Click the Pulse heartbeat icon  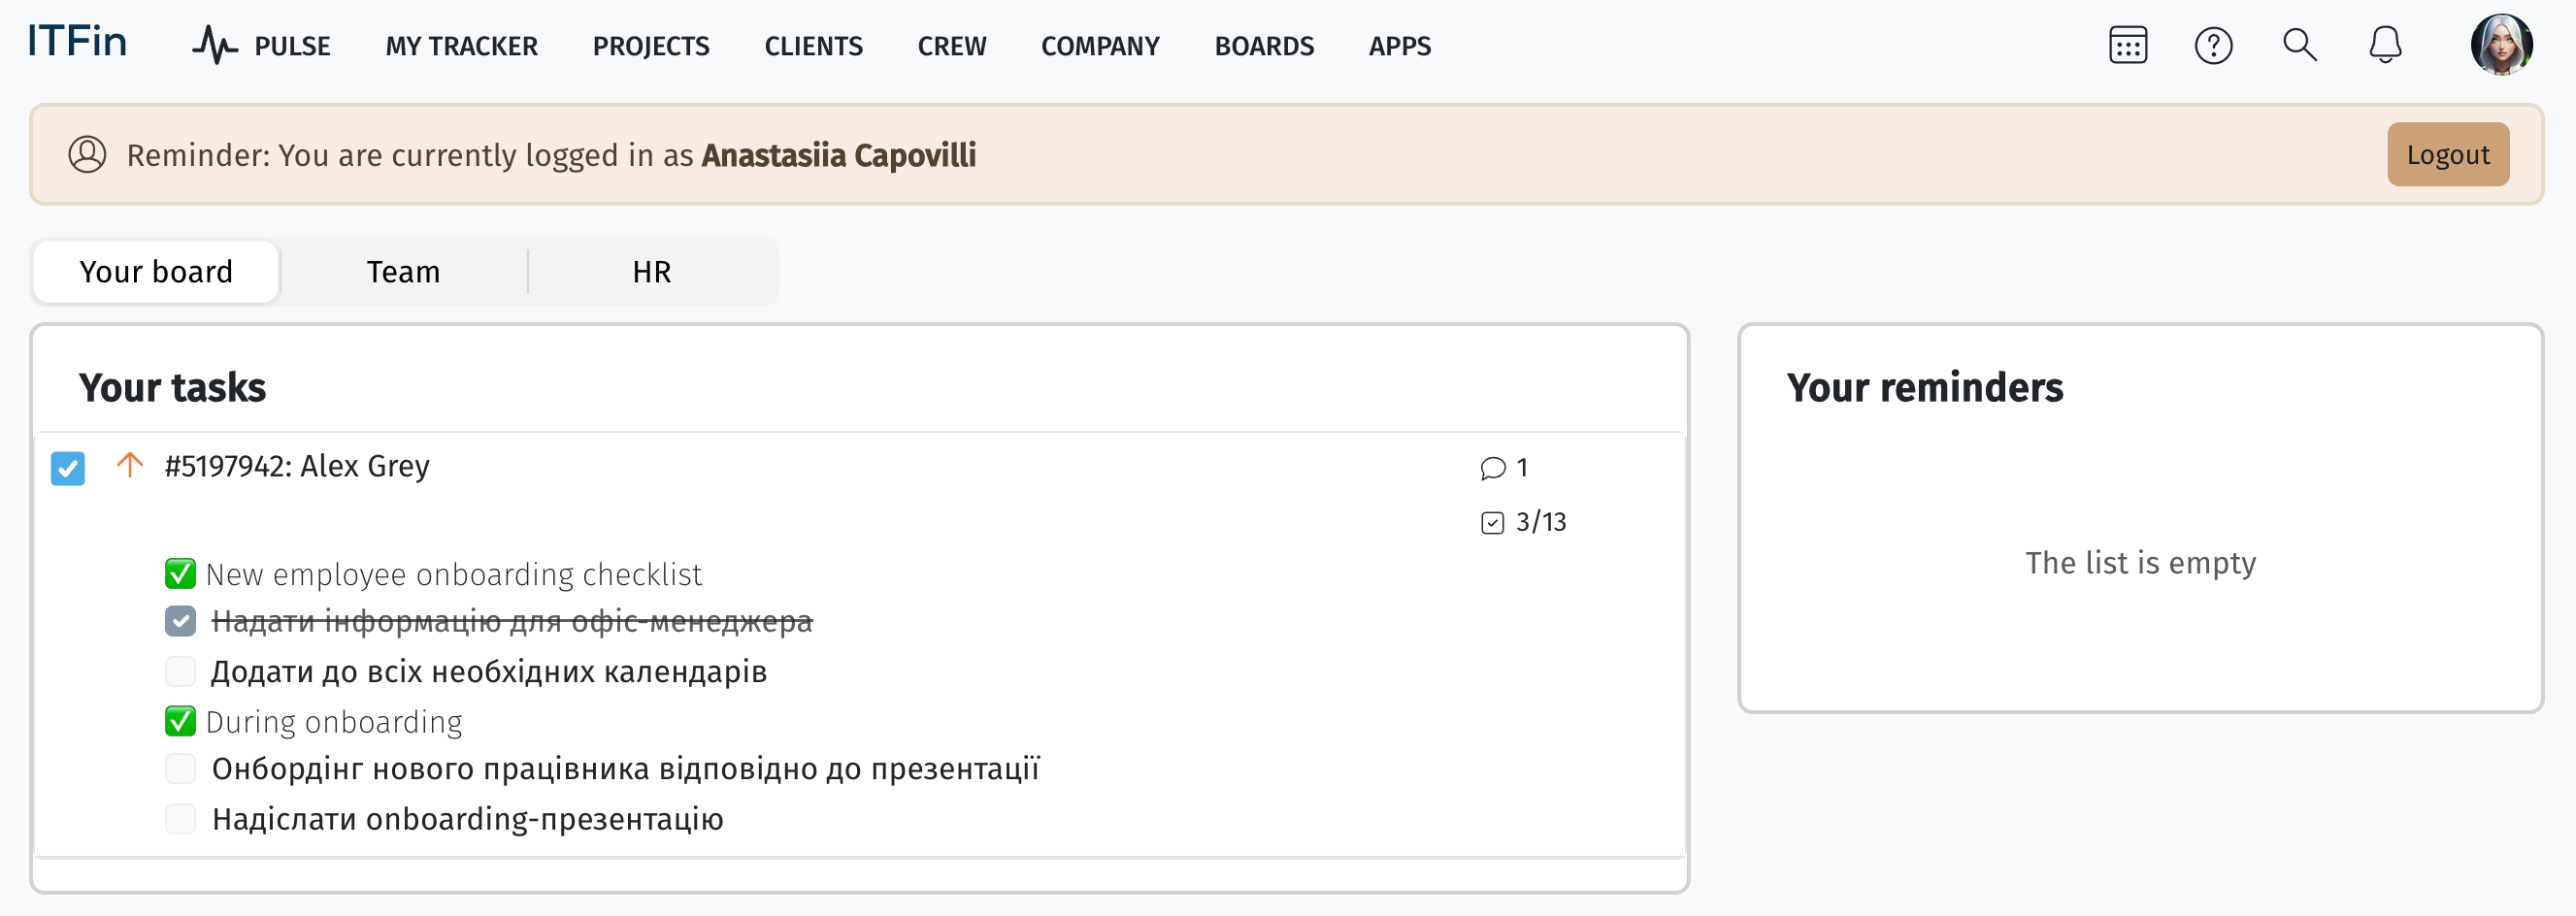click(214, 46)
